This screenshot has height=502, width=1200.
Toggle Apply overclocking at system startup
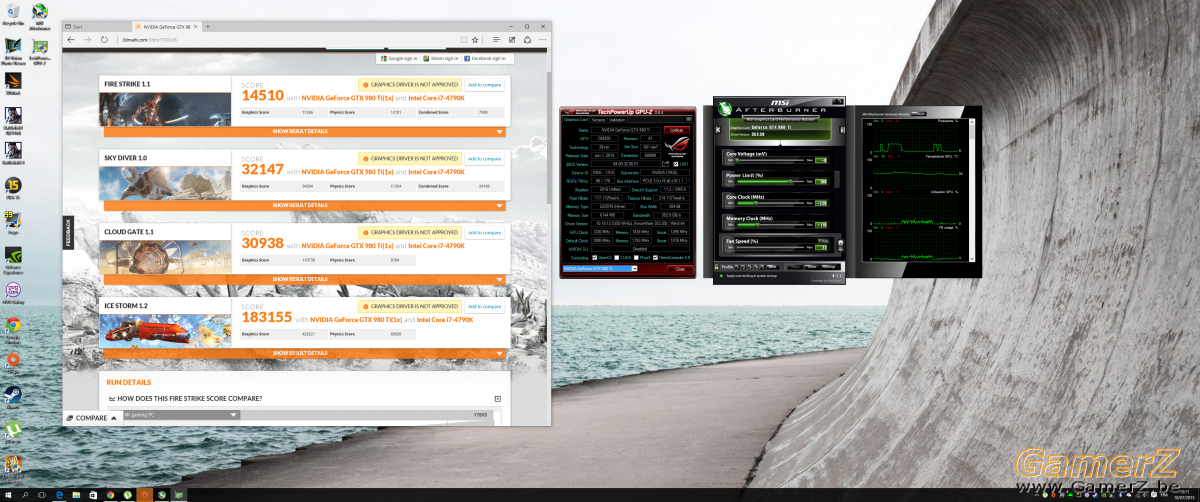(x=721, y=276)
